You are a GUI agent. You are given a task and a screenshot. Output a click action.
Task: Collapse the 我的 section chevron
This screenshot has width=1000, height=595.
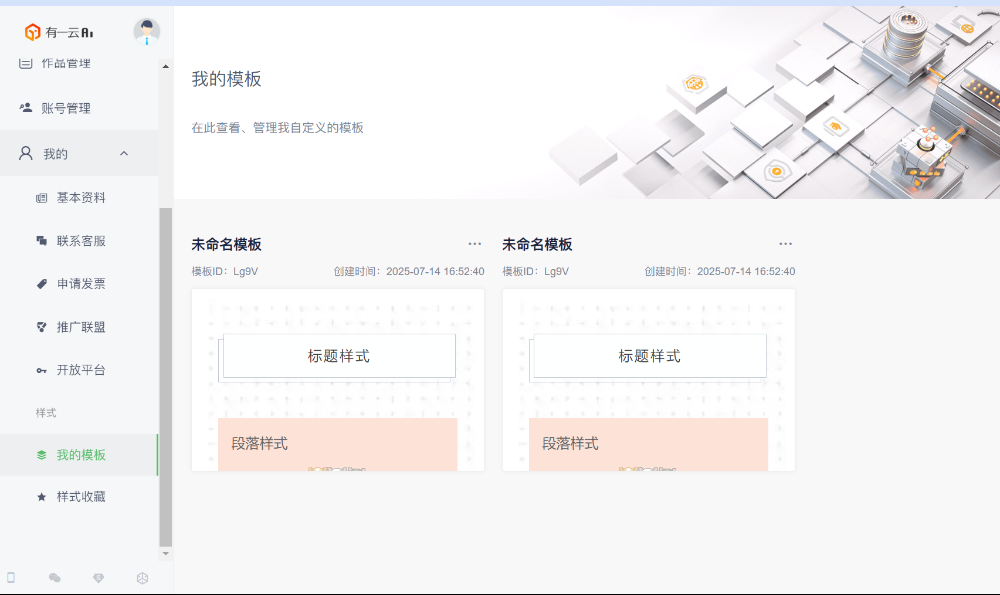[x=124, y=154]
